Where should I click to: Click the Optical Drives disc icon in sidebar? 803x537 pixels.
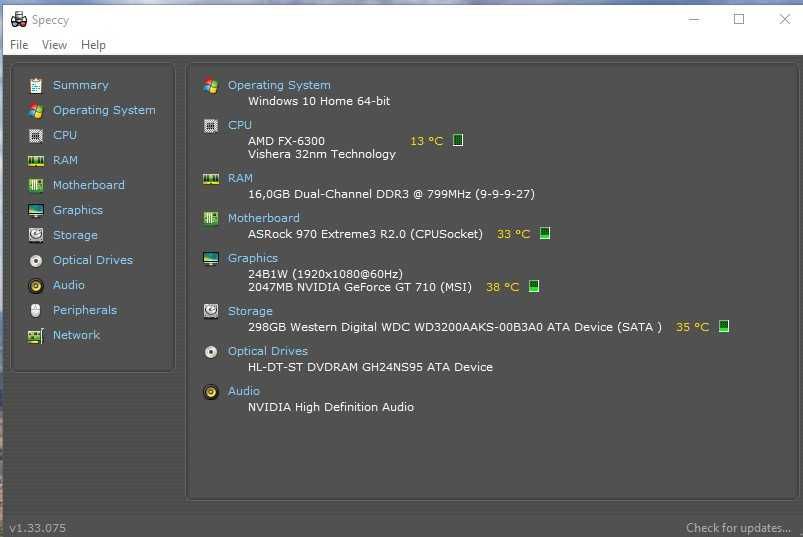pyautogui.click(x=36, y=261)
